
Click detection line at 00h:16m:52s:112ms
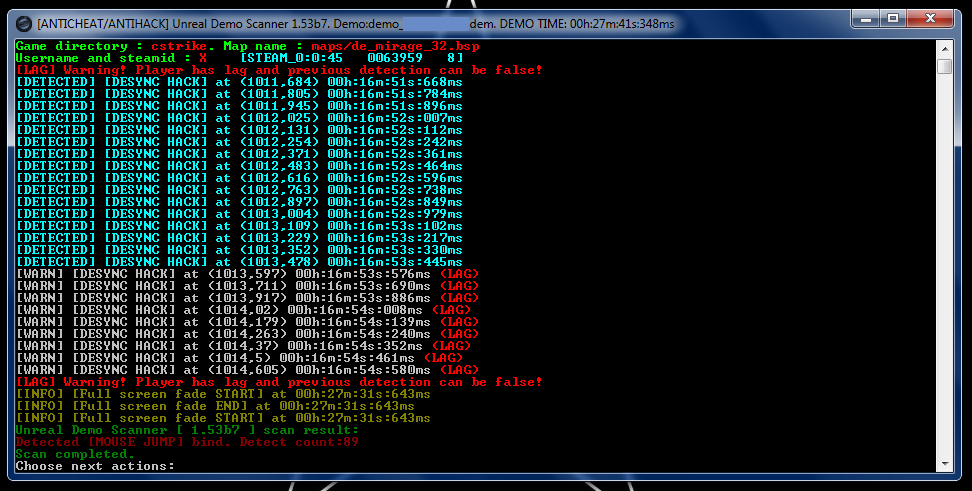click(239, 130)
